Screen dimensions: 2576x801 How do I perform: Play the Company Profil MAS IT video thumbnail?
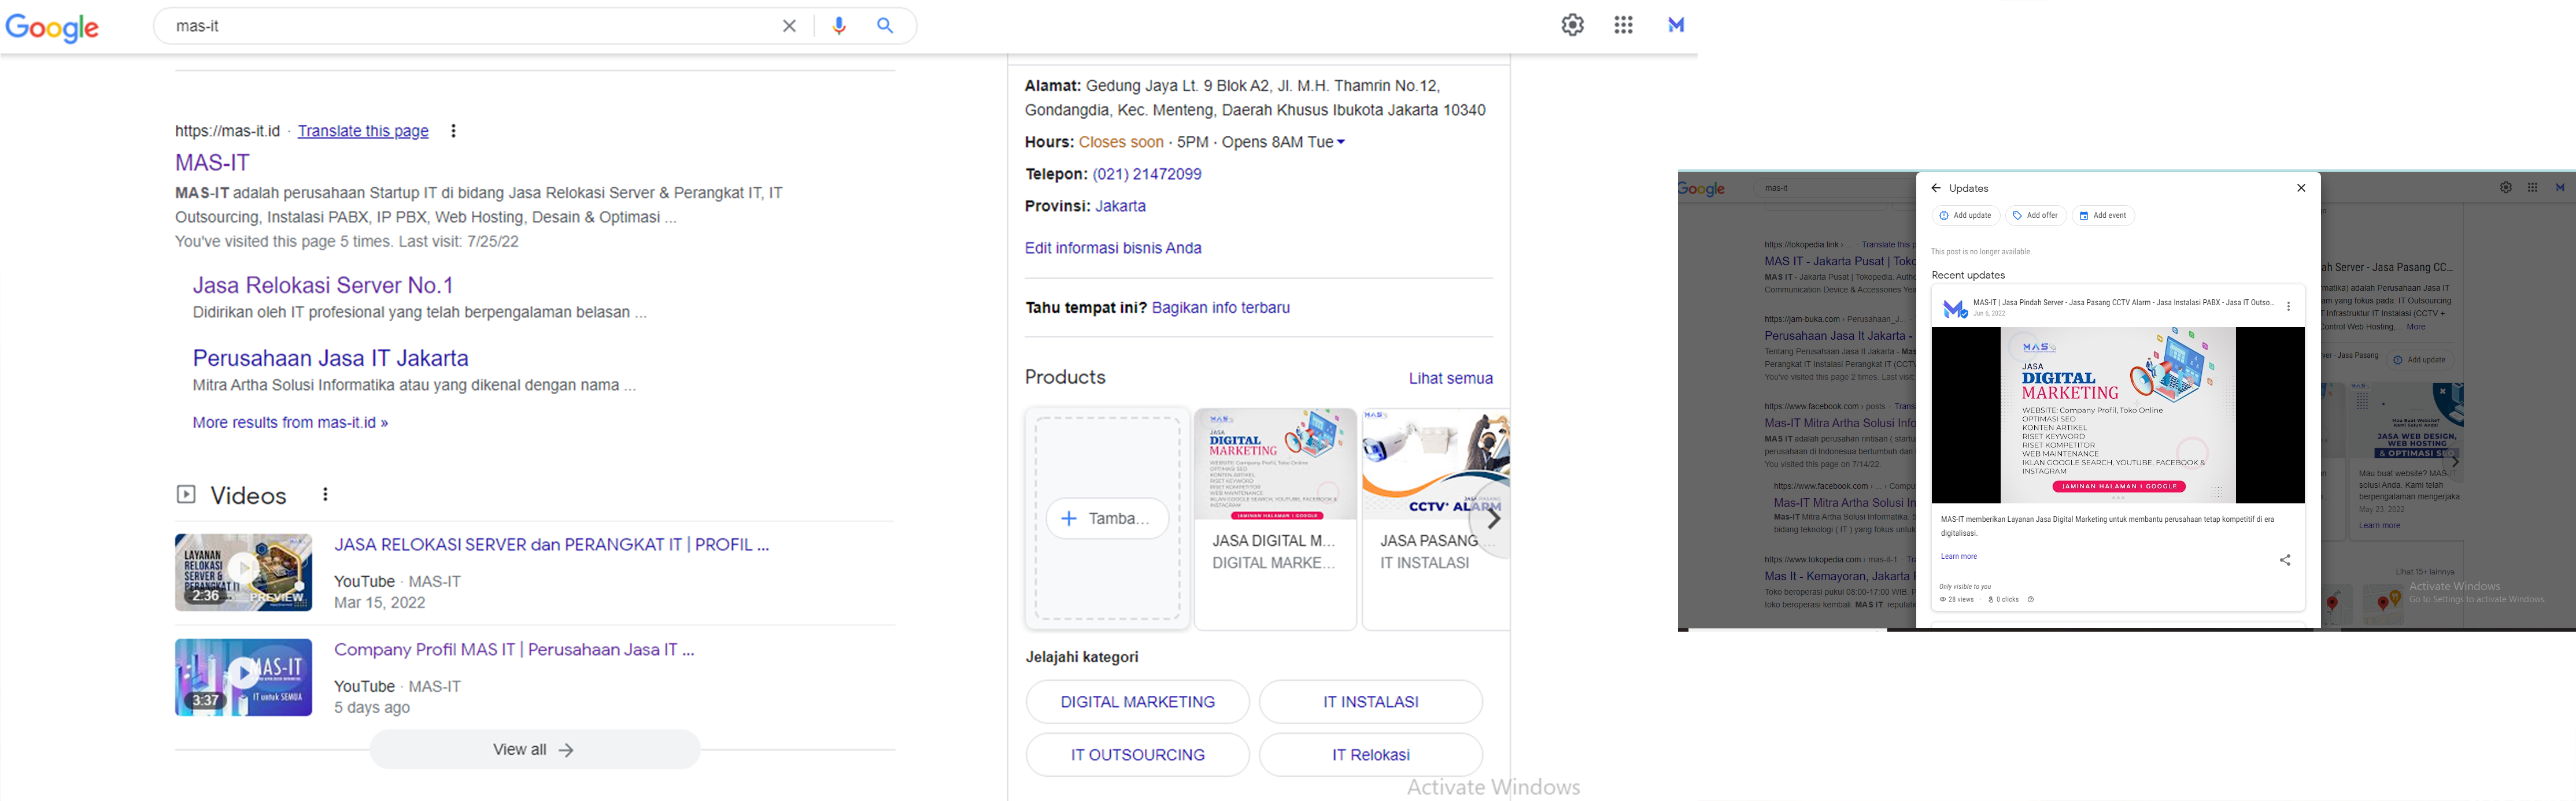(x=243, y=677)
